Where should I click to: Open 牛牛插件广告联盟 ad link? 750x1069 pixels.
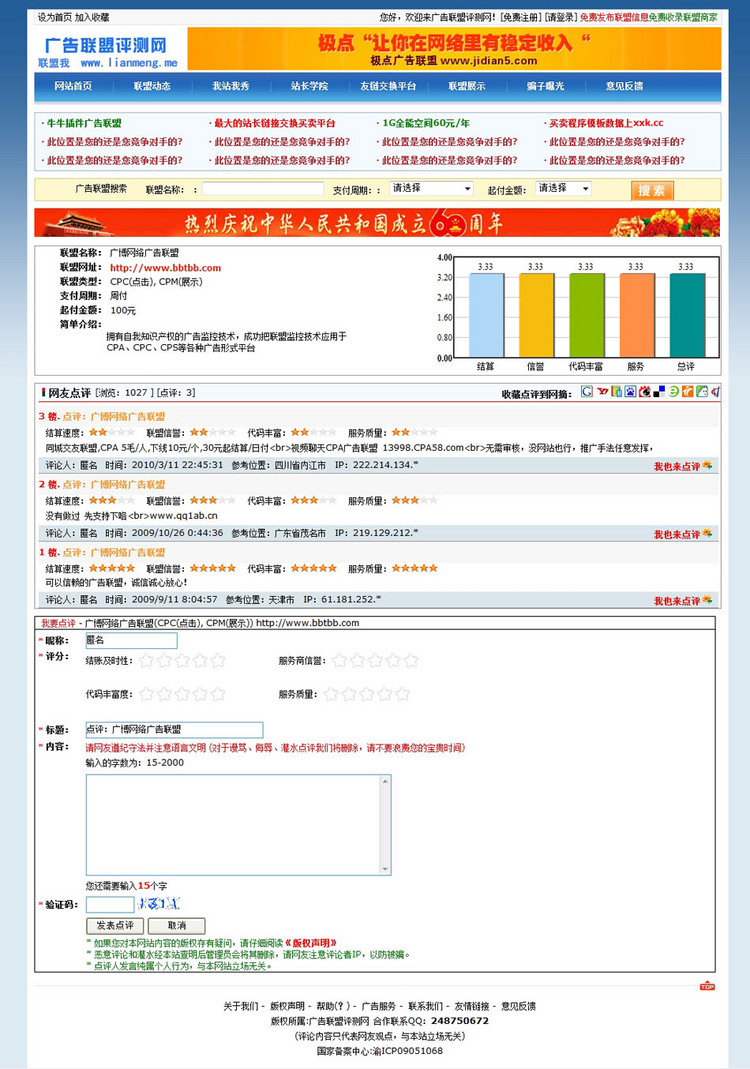coord(84,123)
